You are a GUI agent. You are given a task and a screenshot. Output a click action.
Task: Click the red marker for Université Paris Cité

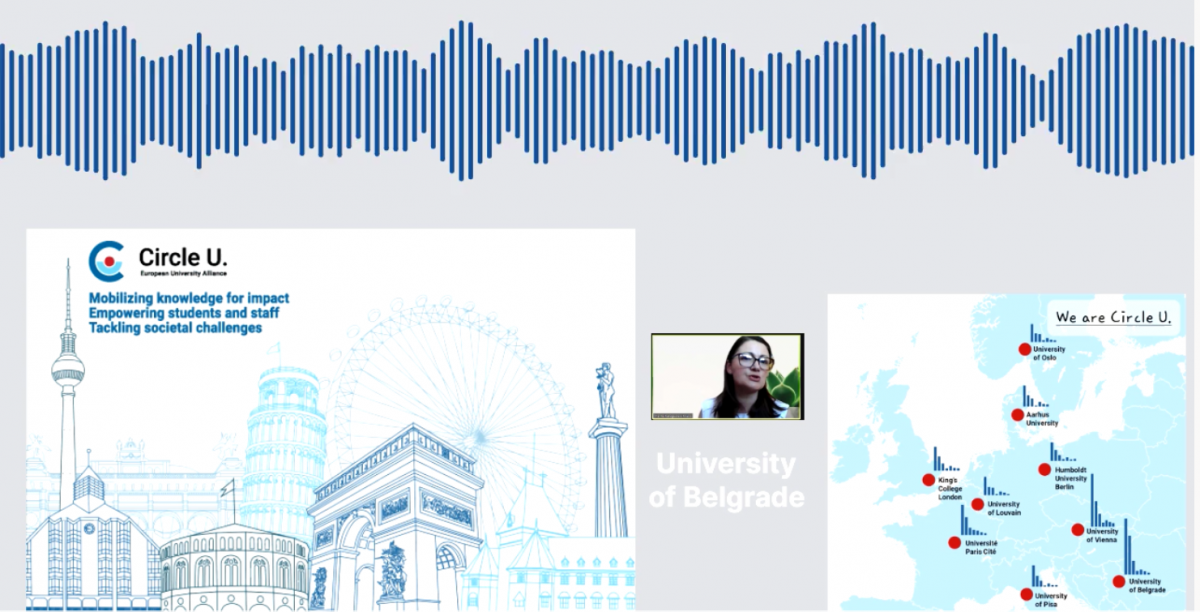point(953,543)
